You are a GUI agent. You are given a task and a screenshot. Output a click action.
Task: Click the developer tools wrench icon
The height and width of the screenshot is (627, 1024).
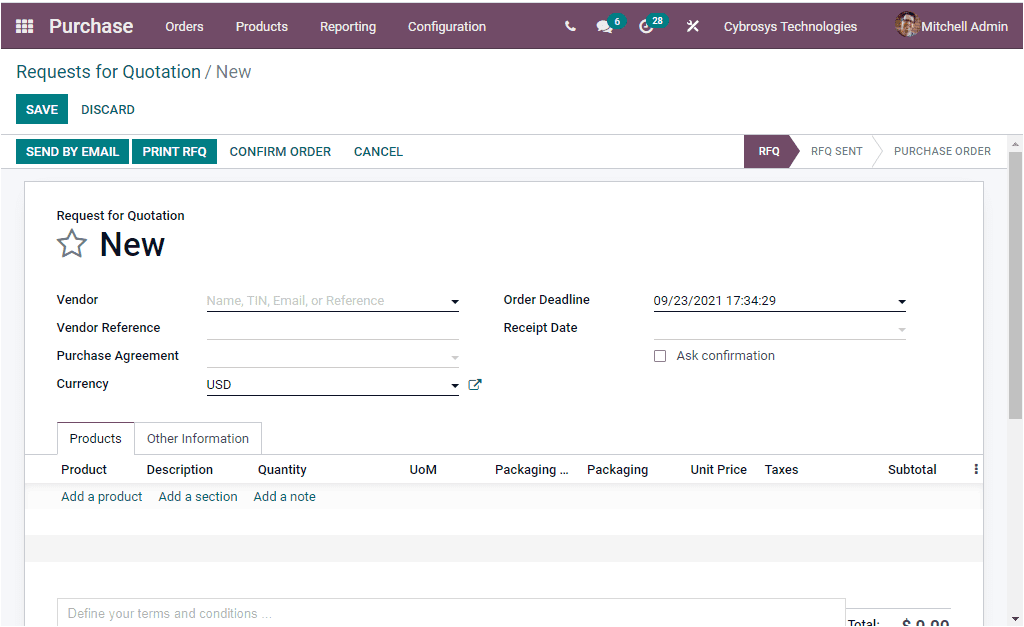pos(692,26)
